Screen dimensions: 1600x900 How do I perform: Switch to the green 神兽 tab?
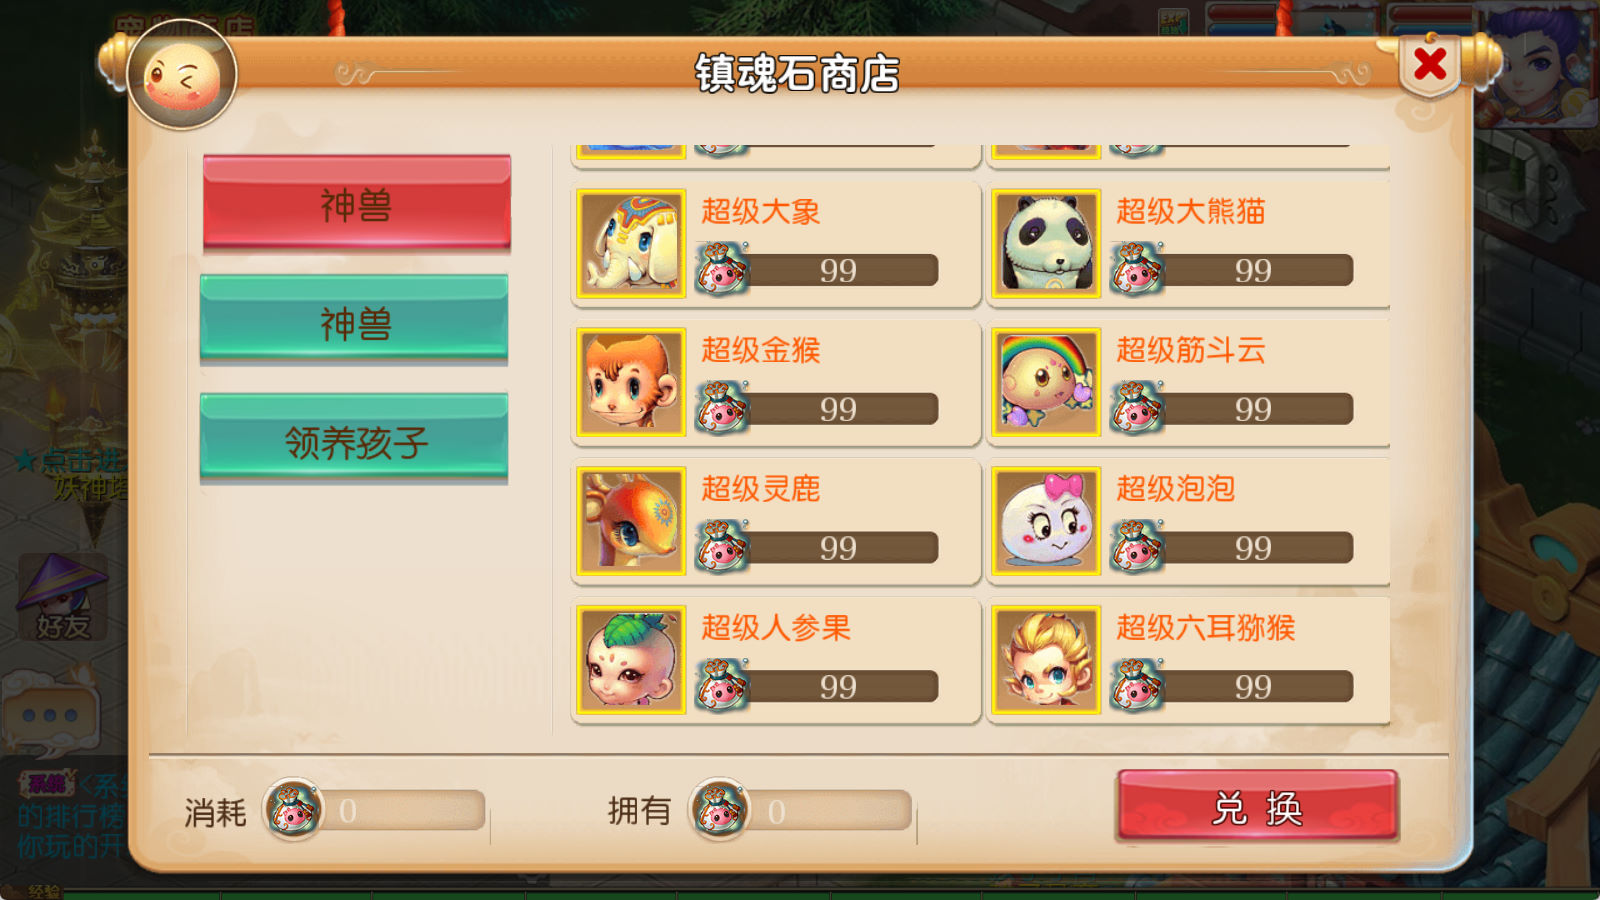354,319
